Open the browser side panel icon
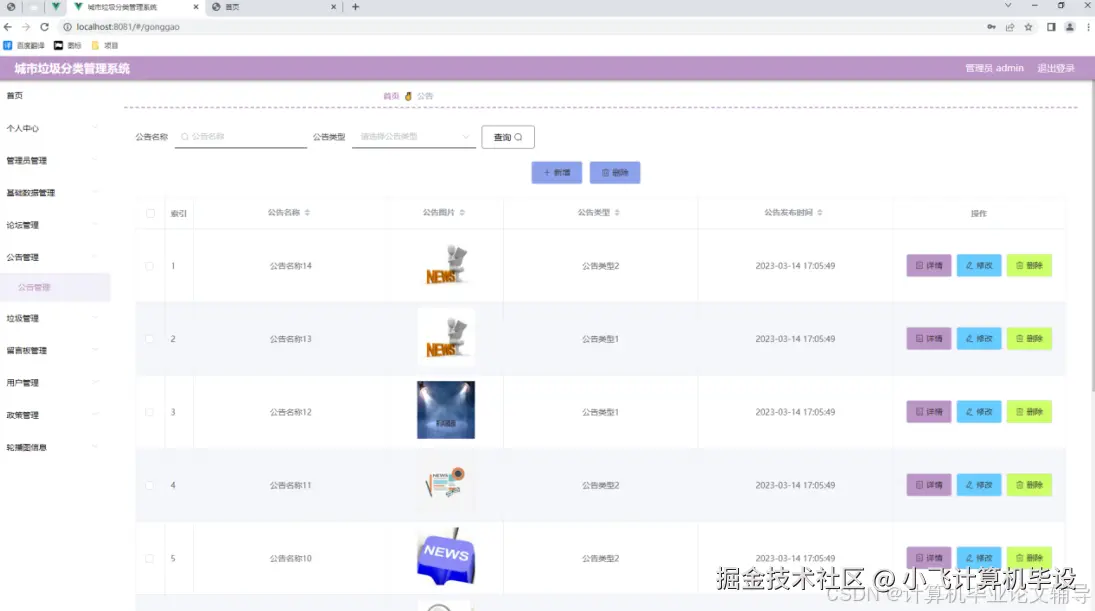Screen dimensions: 1095x611 click(x=1051, y=27)
